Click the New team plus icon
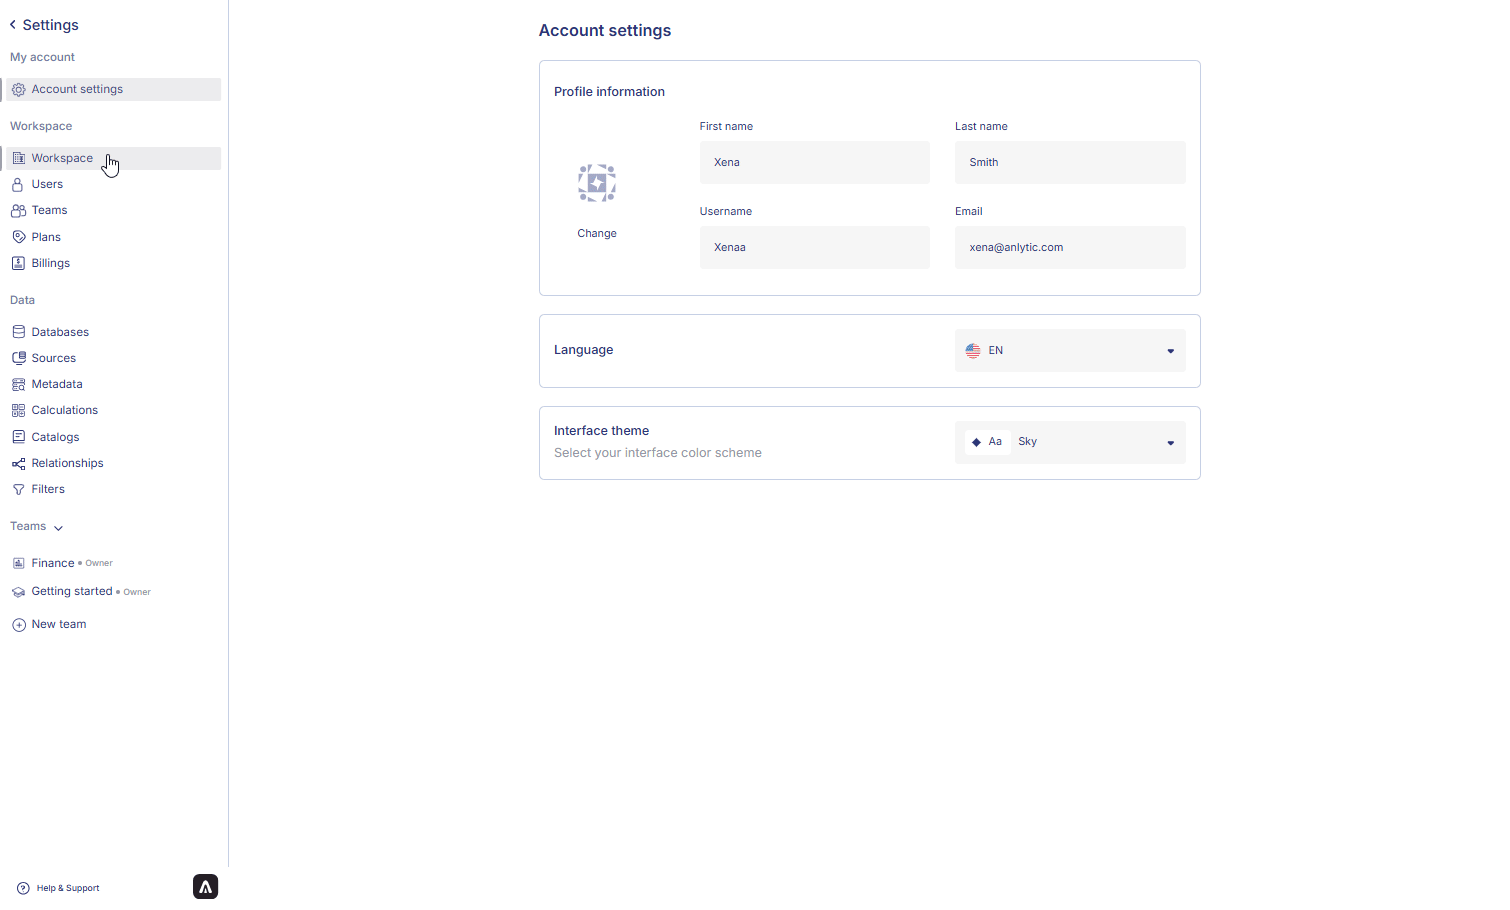This screenshot has width=1510, height=910. (18, 625)
